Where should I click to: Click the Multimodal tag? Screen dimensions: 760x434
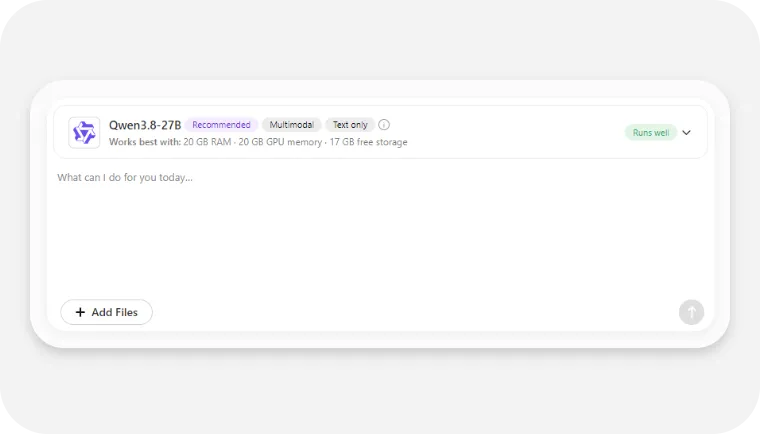pyautogui.click(x=292, y=125)
